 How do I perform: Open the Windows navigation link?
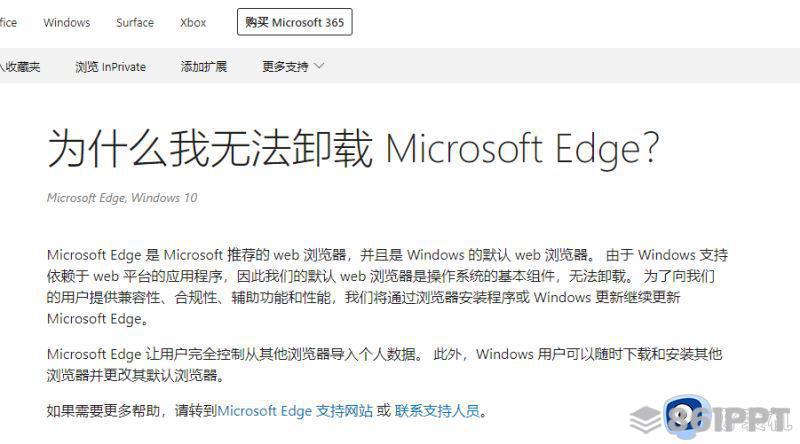click(x=66, y=22)
